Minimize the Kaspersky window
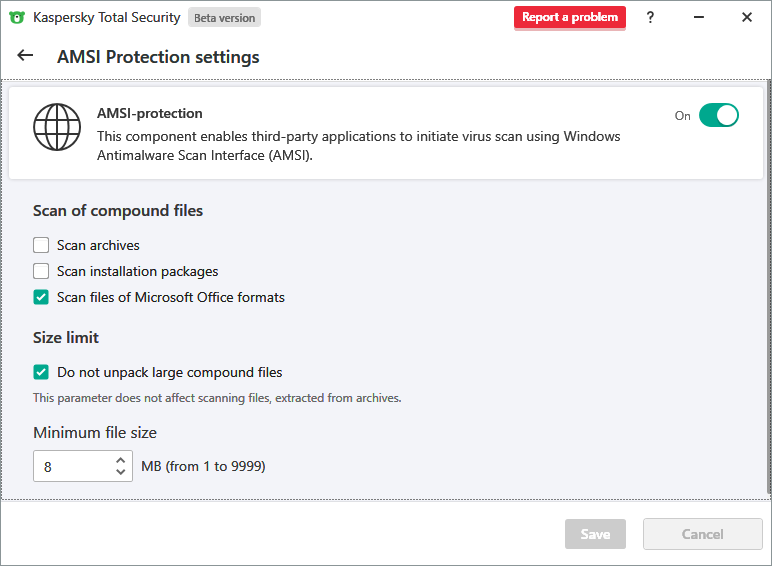The width and height of the screenshot is (772, 566). tap(699, 17)
